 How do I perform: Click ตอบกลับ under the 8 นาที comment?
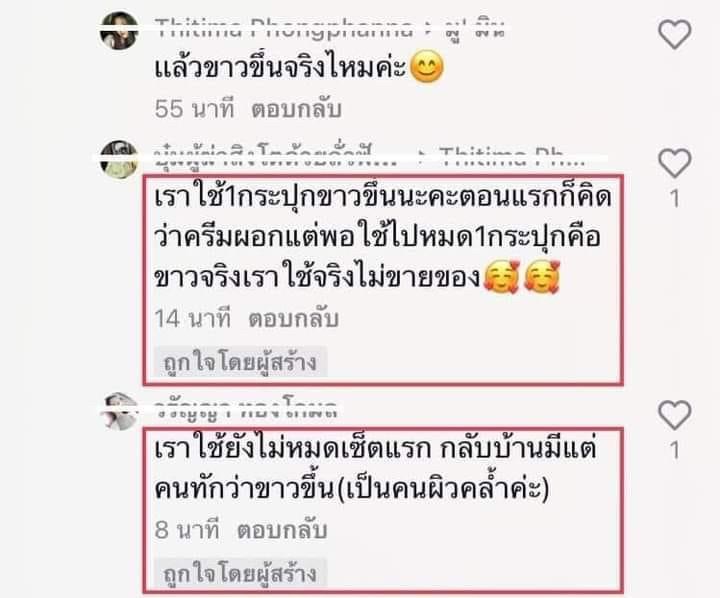pyautogui.click(x=282, y=530)
